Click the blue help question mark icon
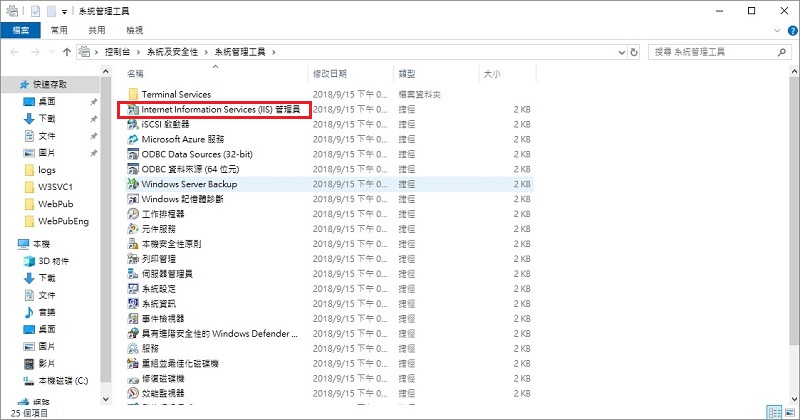Image resolution: width=800 pixels, height=420 pixels. coord(790,31)
